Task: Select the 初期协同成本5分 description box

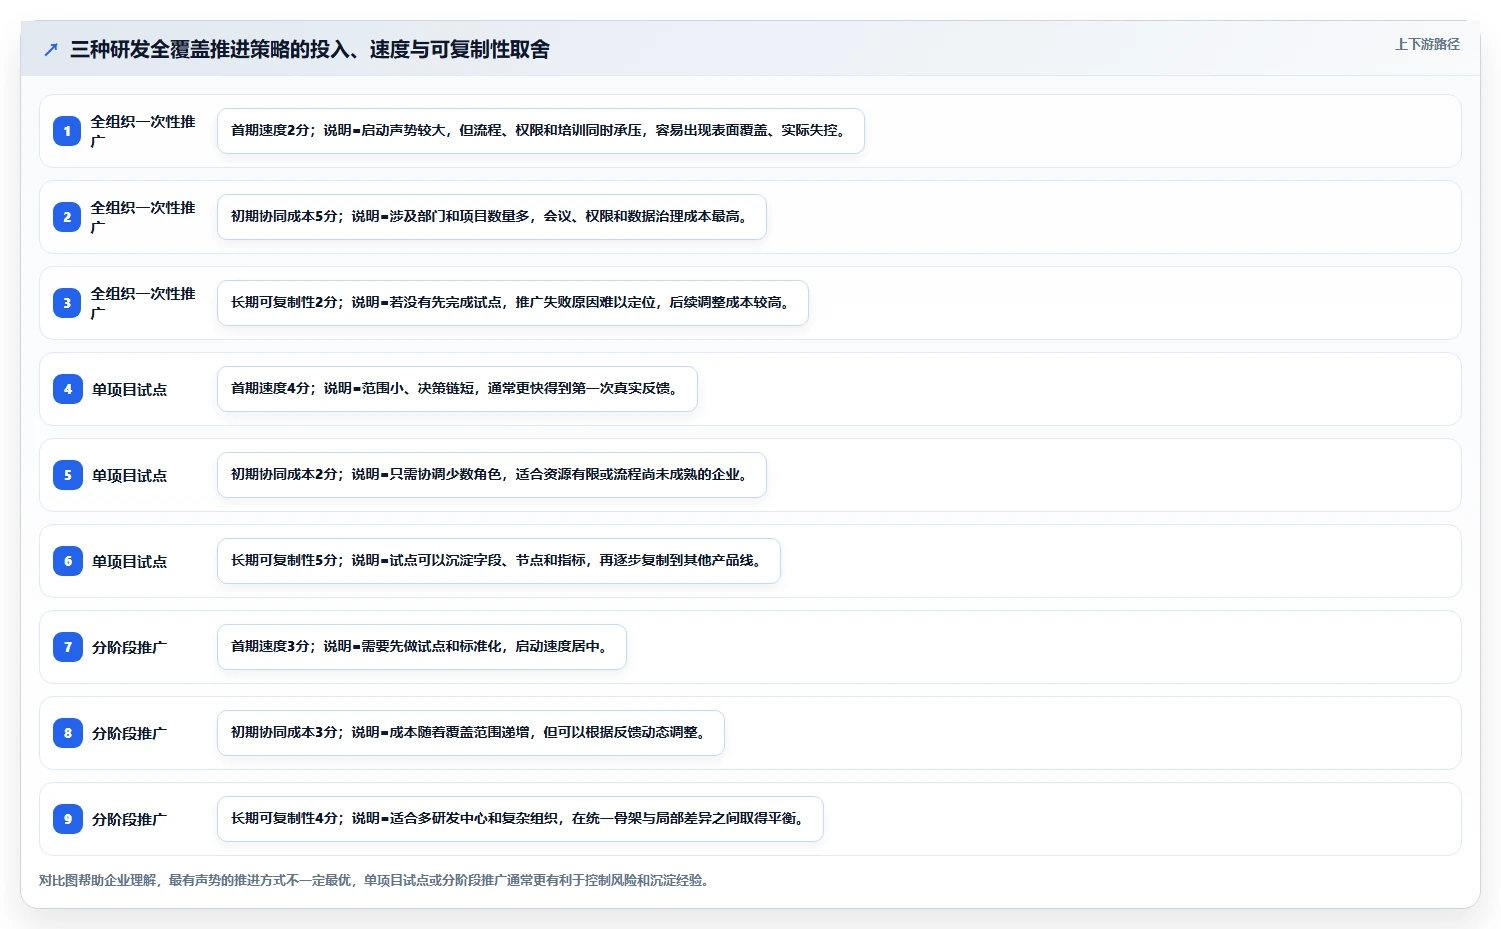Action: [x=492, y=217]
